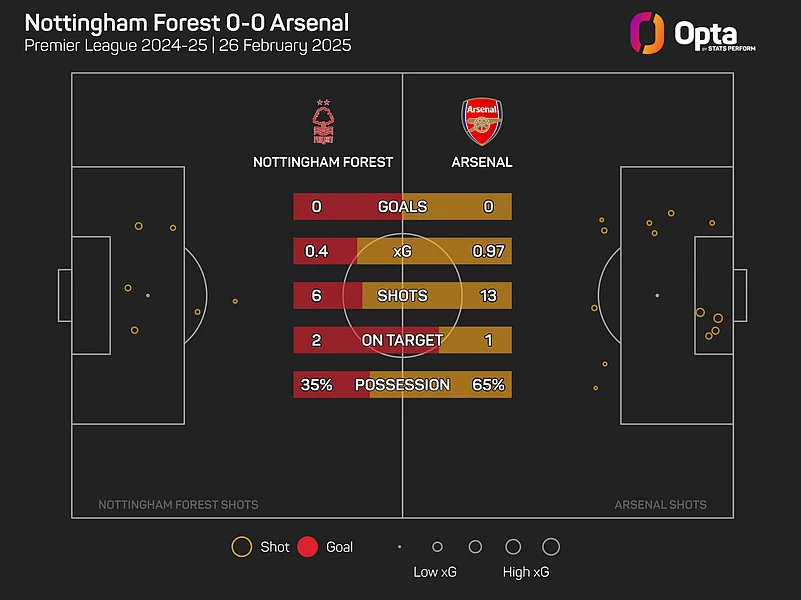Click the Forest shot marker outside the penalty arc
801x600 pixels.
coord(235,301)
